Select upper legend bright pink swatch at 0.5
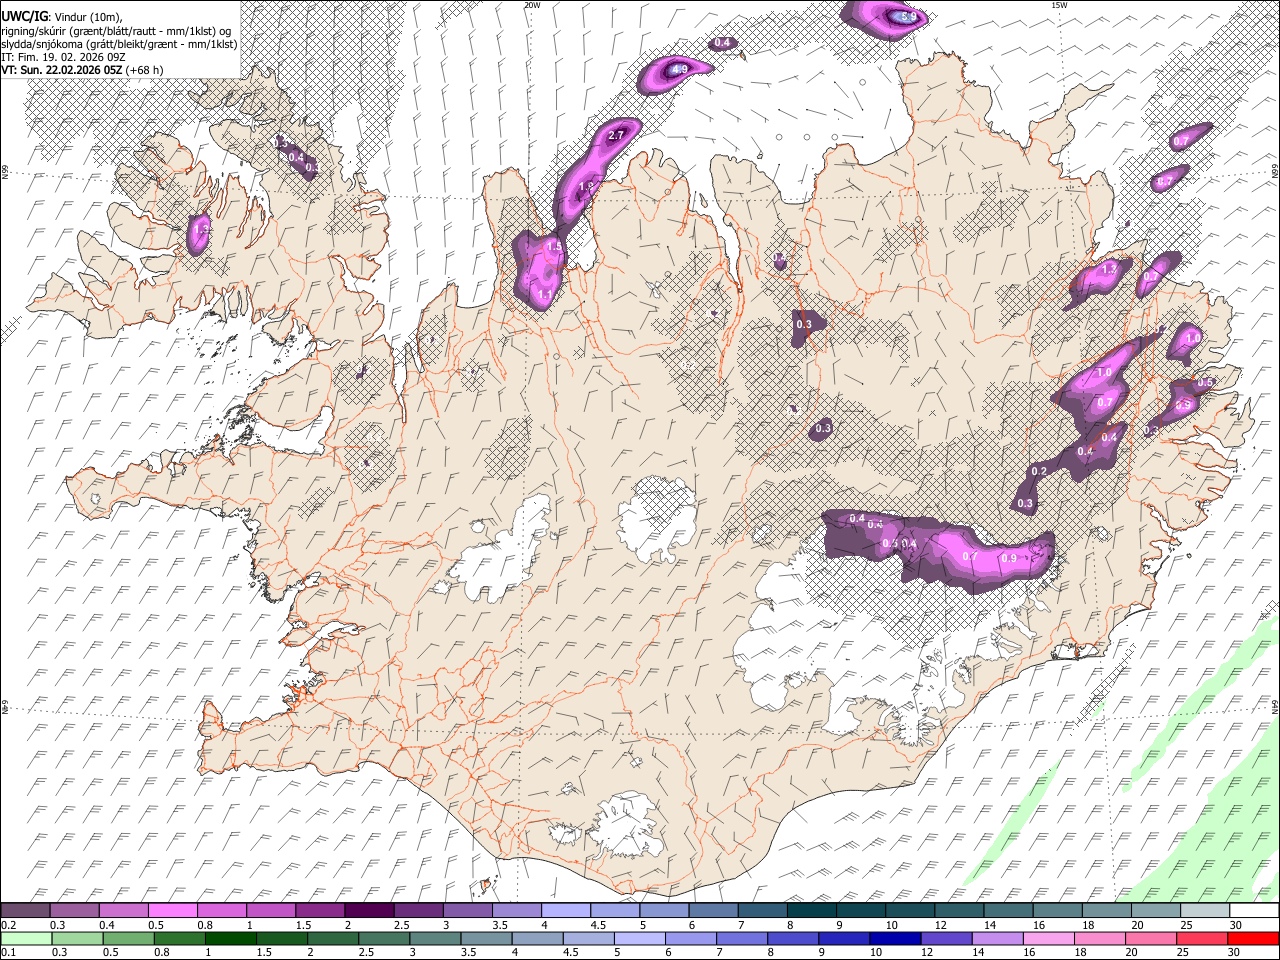Viewport: 1280px width, 960px height. pos(173,910)
